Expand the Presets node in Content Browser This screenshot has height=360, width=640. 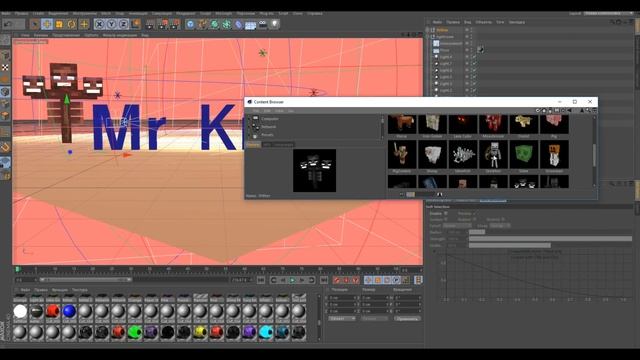point(249,135)
